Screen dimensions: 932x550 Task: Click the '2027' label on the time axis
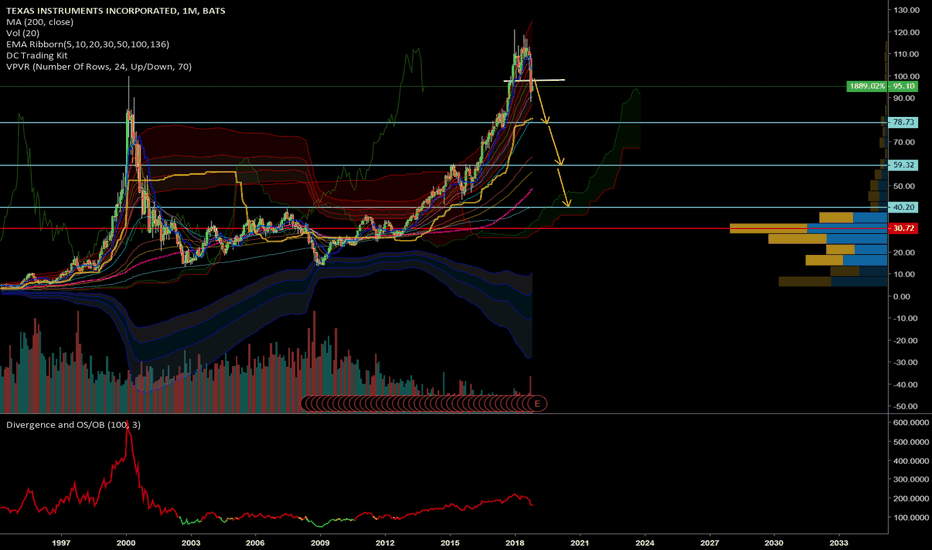[x=709, y=542]
